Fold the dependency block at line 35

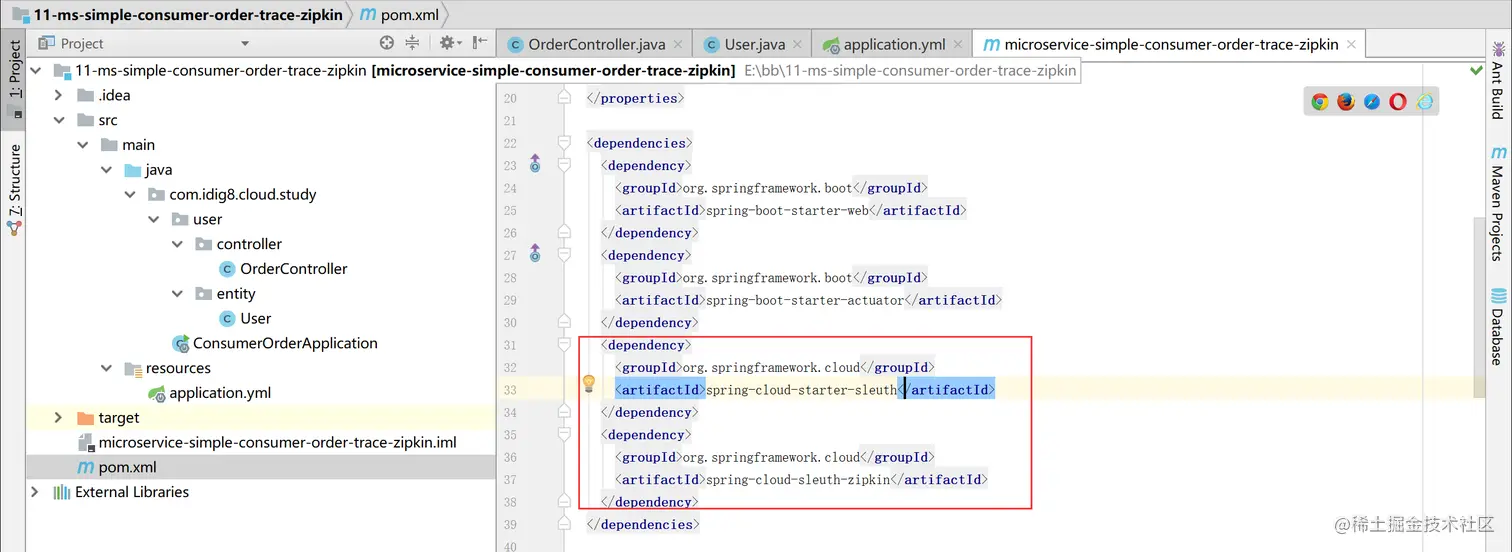point(564,435)
